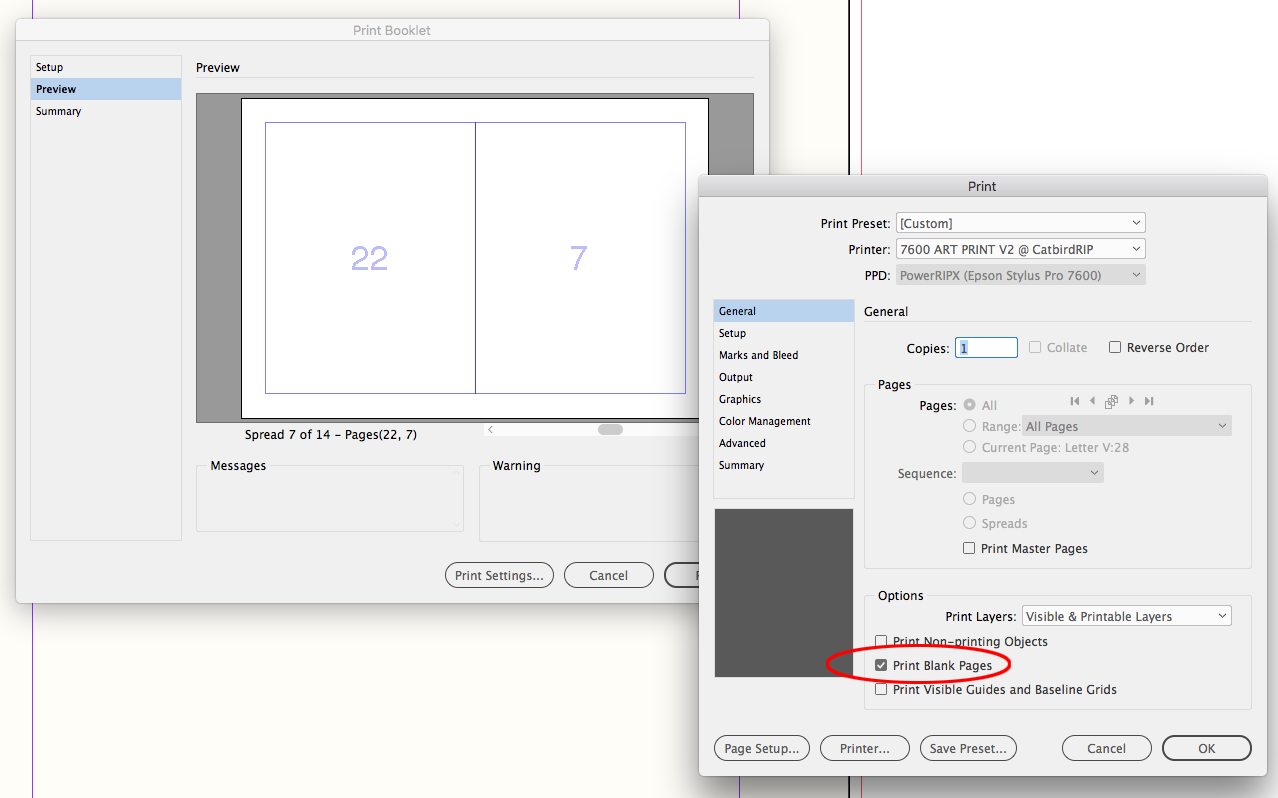Click the Save Preset button
This screenshot has height=798, width=1278.
(x=967, y=747)
